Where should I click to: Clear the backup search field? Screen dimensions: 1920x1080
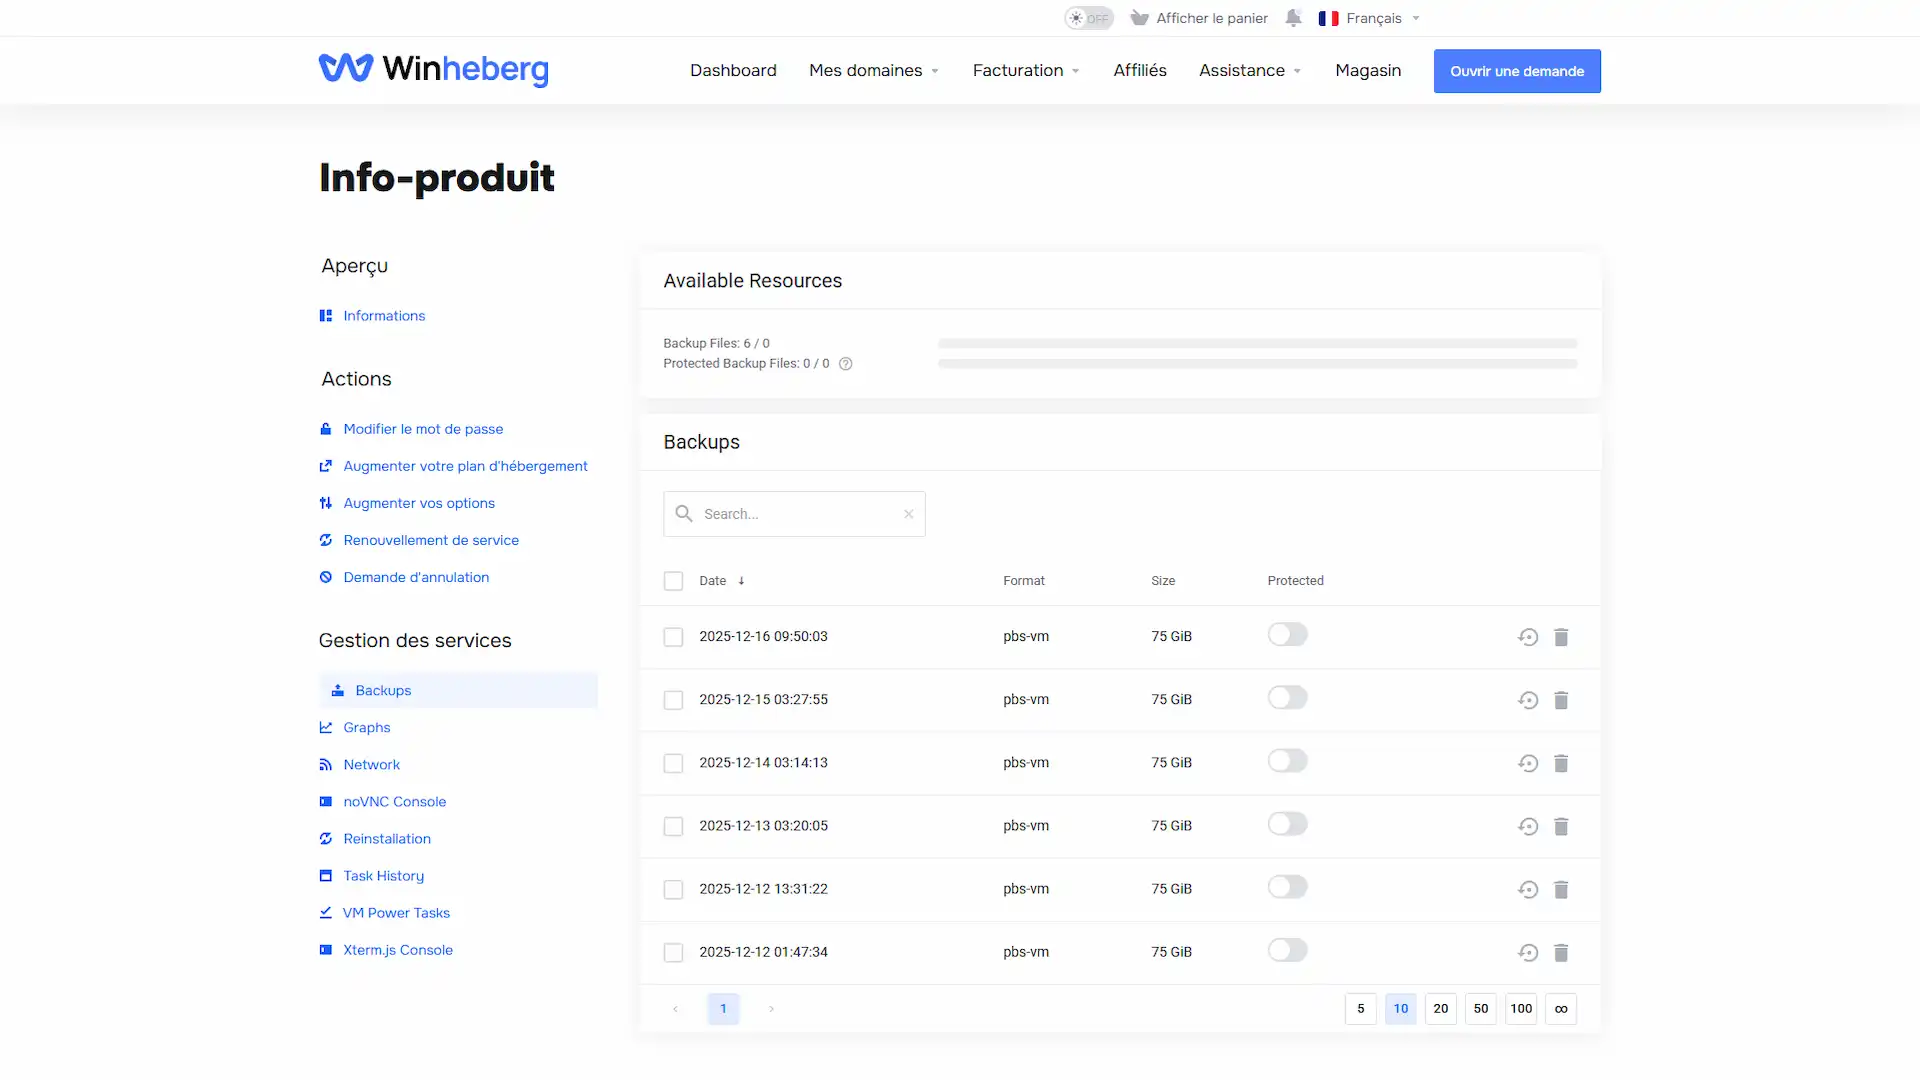pyautogui.click(x=909, y=514)
